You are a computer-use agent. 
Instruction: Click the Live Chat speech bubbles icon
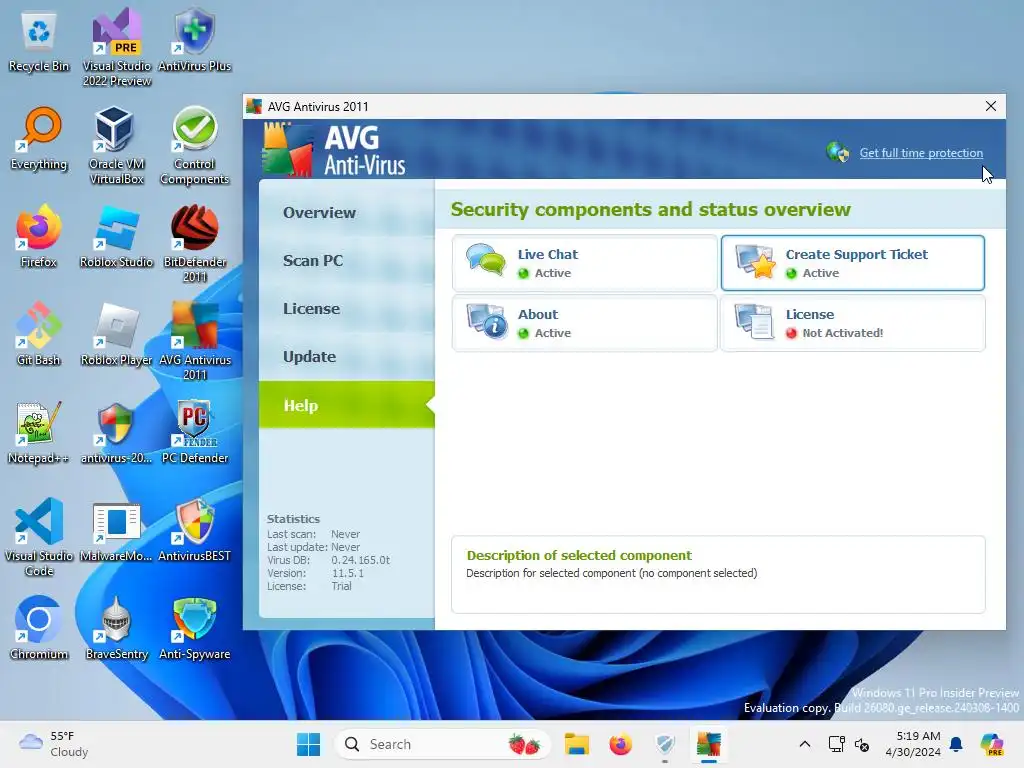pyautogui.click(x=486, y=260)
